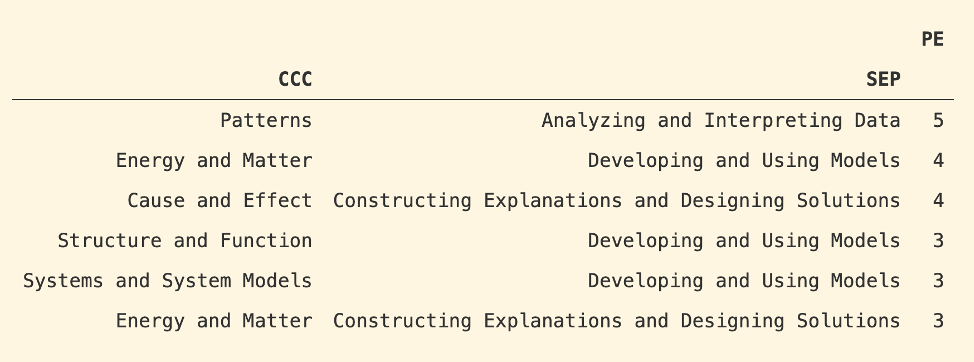
Task: Click PE value 4 in Energy and Matter row
Action: click(938, 160)
